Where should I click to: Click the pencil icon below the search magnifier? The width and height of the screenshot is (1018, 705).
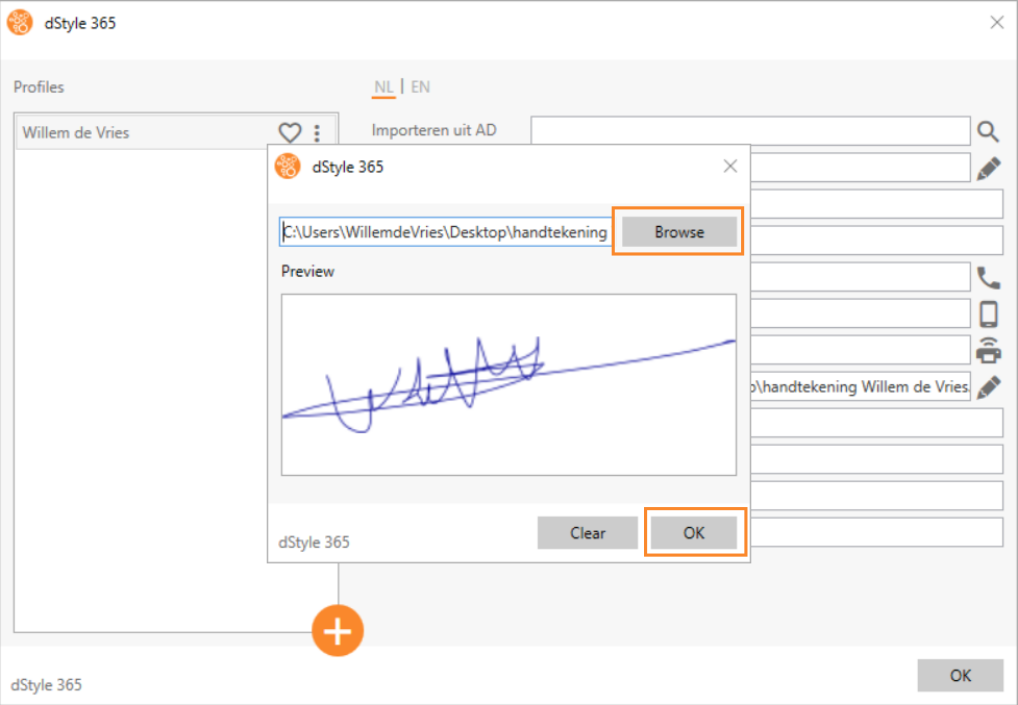pyautogui.click(x=988, y=168)
